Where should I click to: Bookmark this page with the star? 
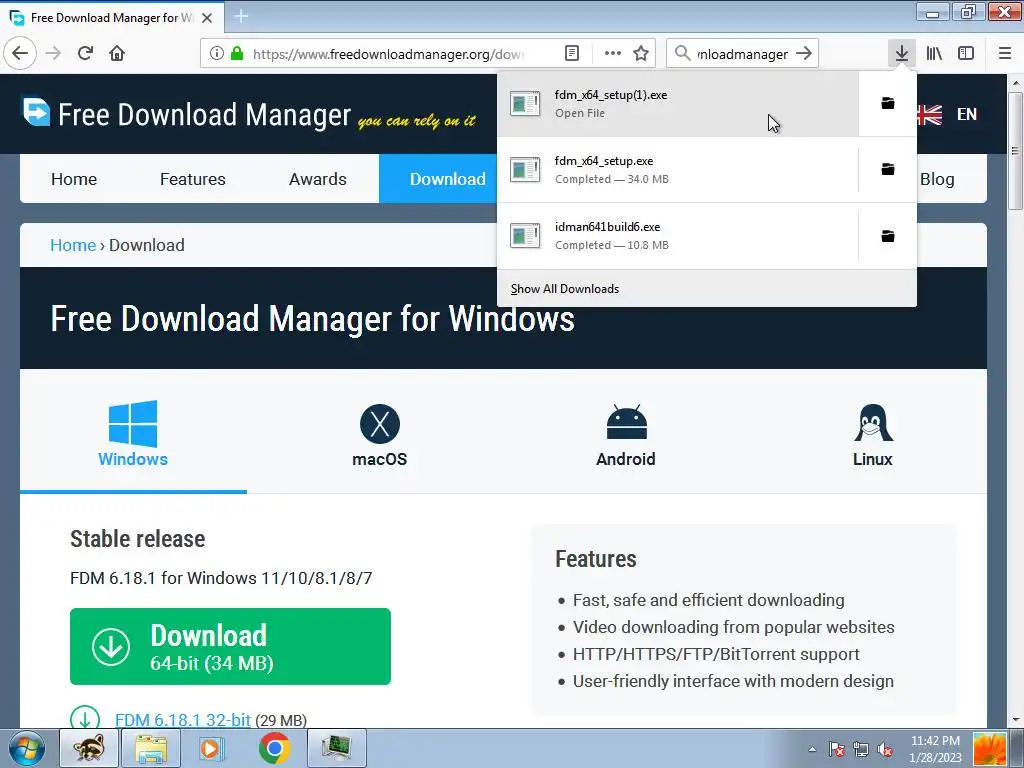tap(641, 53)
